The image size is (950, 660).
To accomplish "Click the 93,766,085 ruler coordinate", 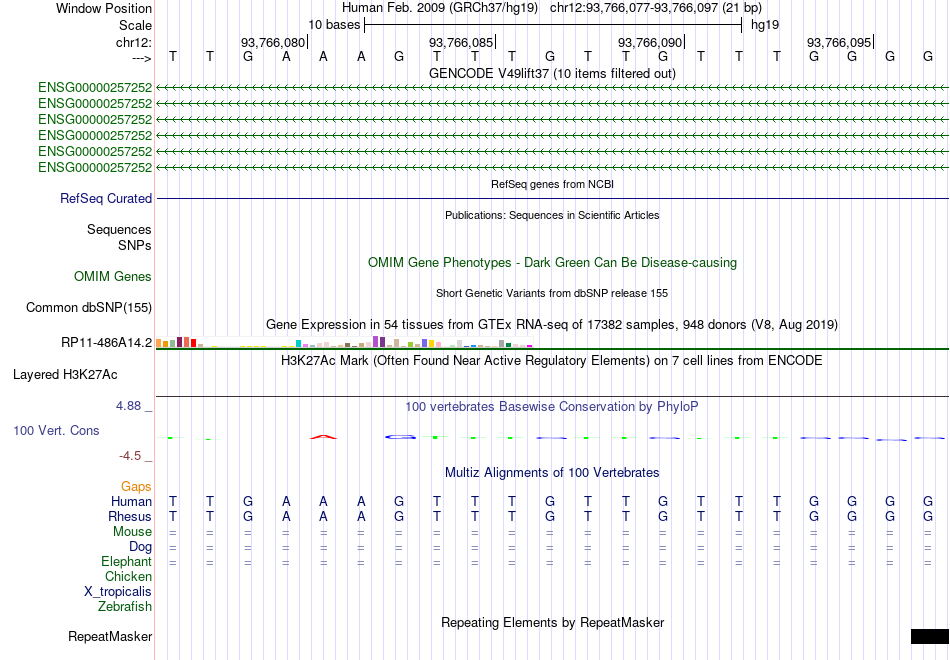I will [461, 42].
